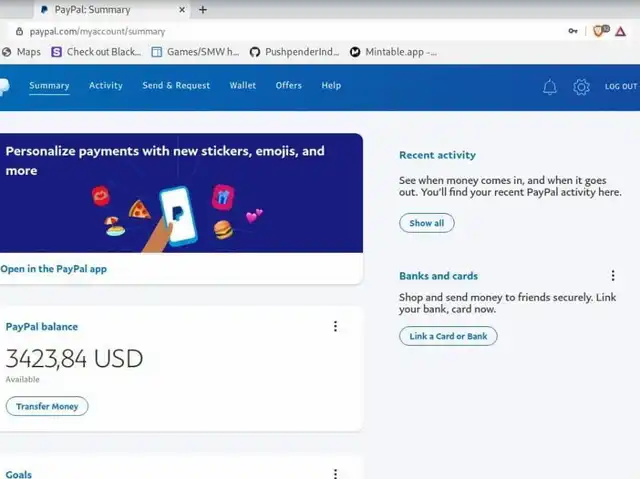Open account settings gear icon
The width and height of the screenshot is (640, 479).
point(581,87)
